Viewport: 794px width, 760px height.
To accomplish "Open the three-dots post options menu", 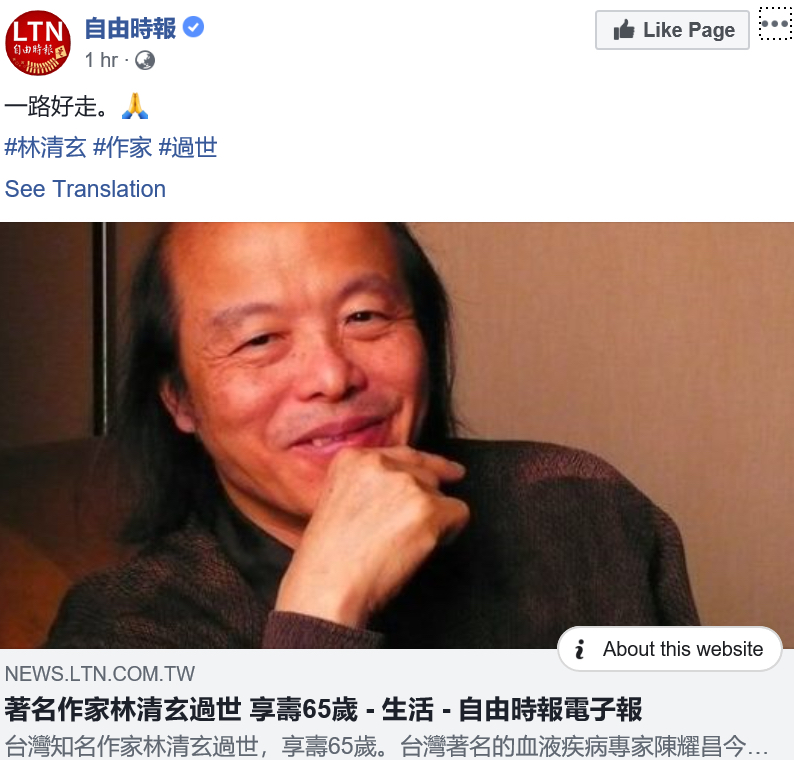I will point(775,23).
